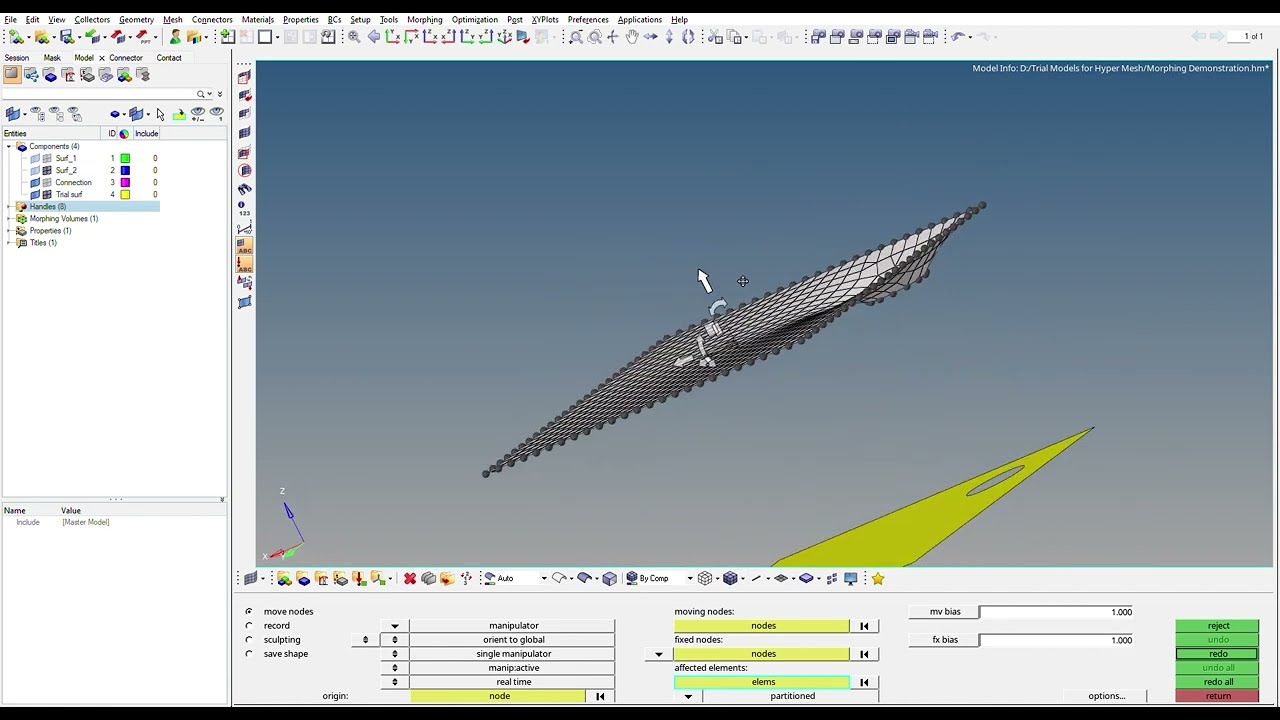Toggle the Trial surf geometry visibility icon
This screenshot has width=1280, height=720.
point(35,194)
